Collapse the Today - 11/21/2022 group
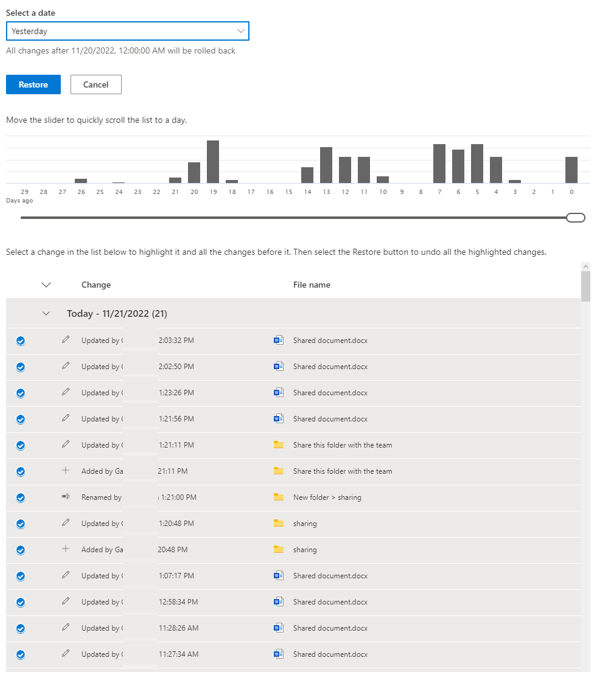The image size is (592, 688). coord(46,313)
